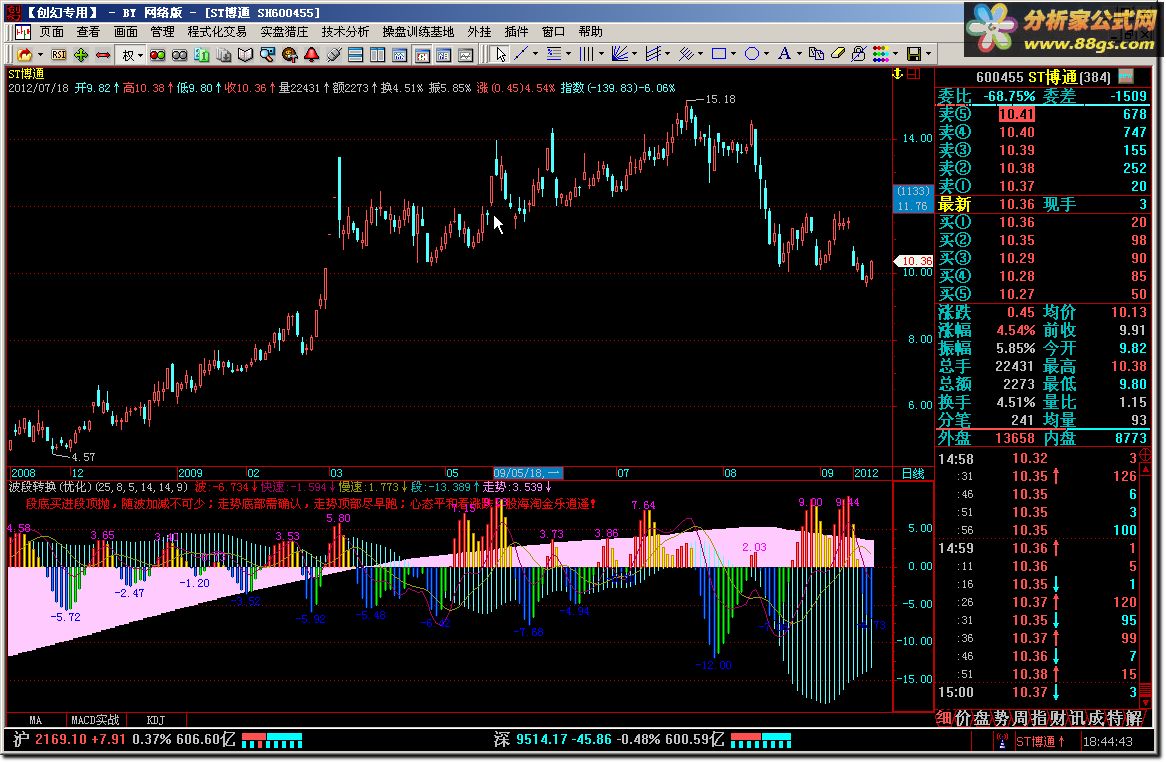Click the magnifier search screen icon

point(268,54)
